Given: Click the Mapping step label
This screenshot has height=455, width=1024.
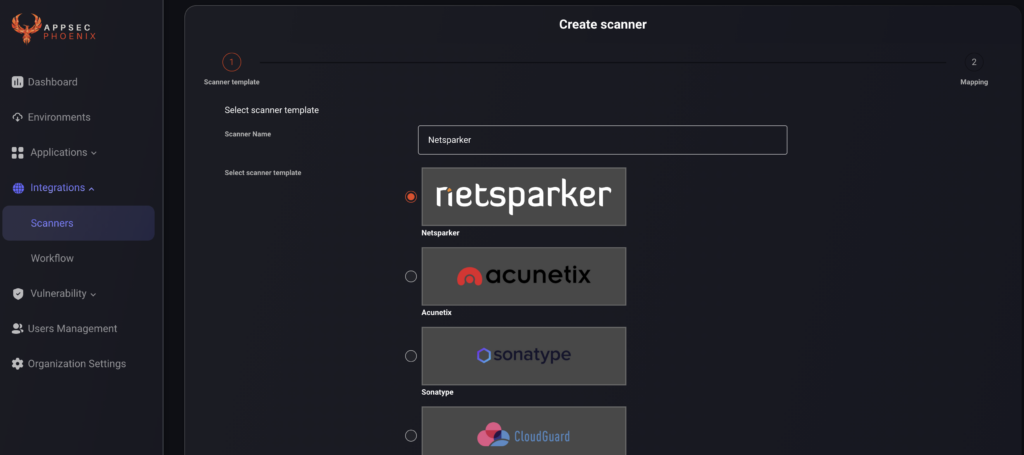Looking at the screenshot, I should coord(974,82).
